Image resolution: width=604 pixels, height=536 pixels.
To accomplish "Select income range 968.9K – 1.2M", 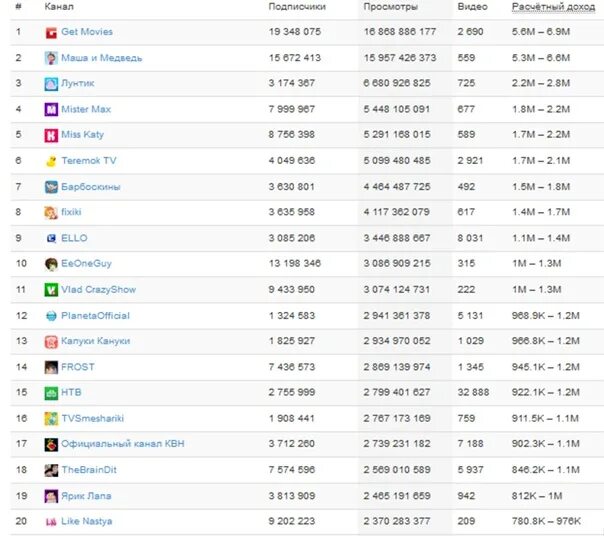I will [x=546, y=316].
